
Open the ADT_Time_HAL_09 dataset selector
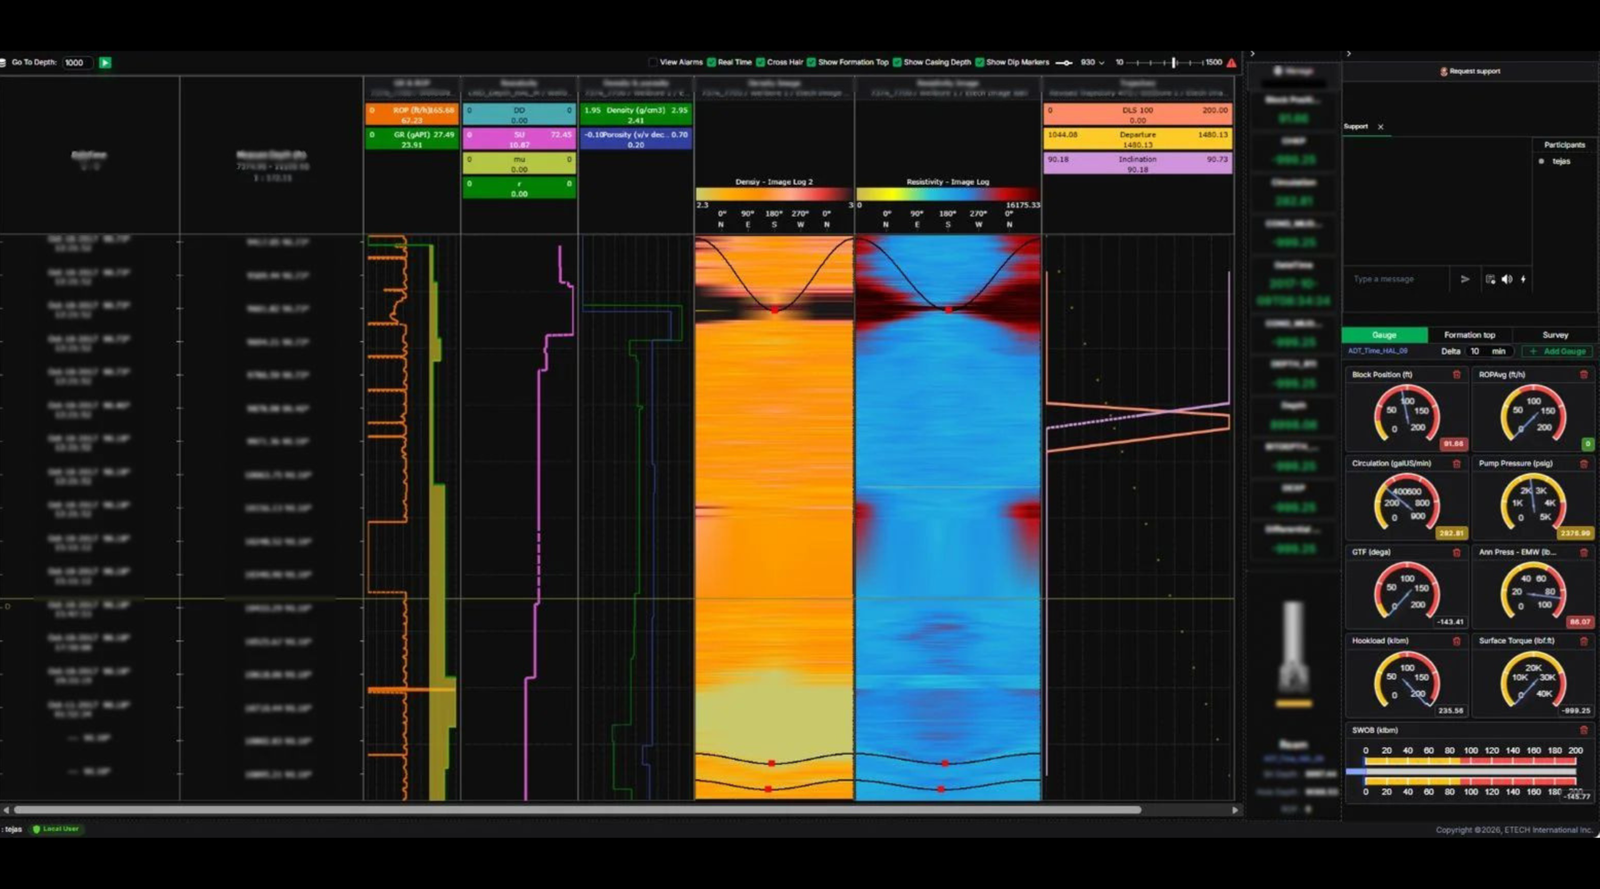tap(1377, 351)
